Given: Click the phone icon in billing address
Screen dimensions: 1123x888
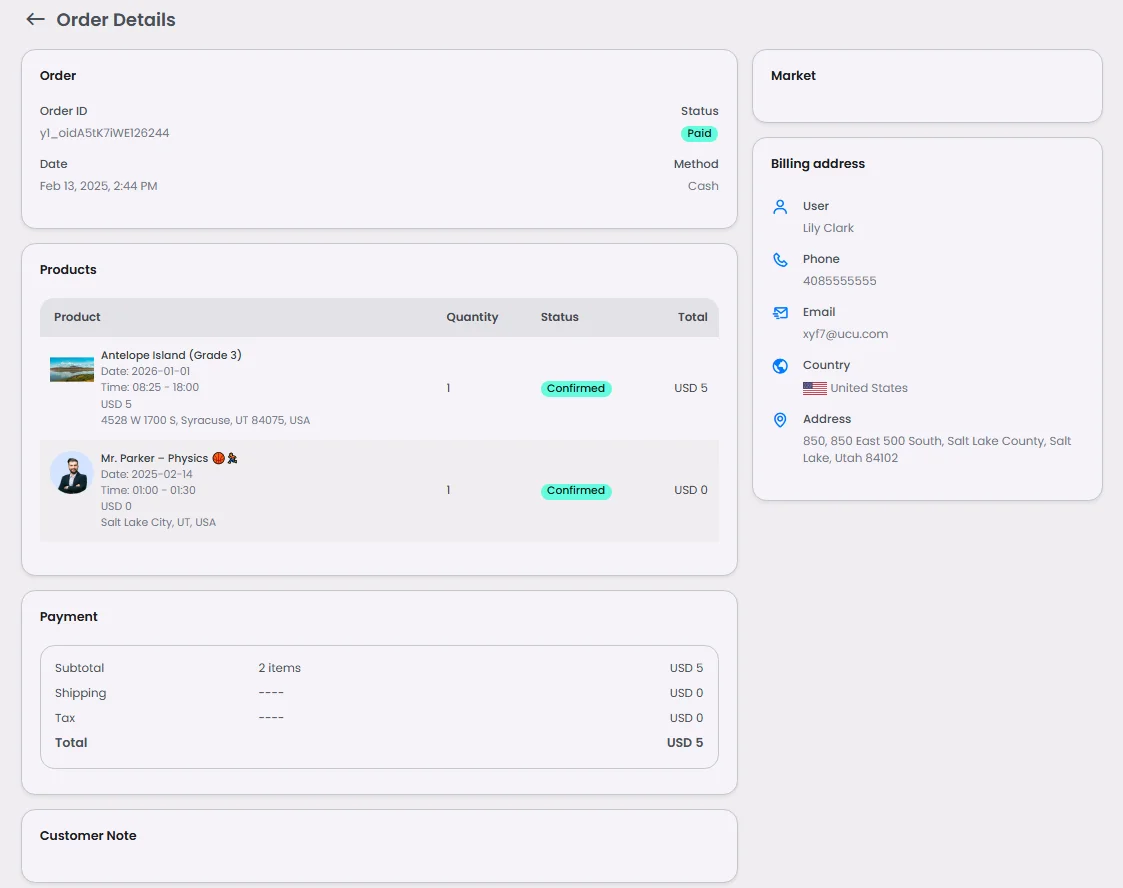Looking at the screenshot, I should pos(780,260).
